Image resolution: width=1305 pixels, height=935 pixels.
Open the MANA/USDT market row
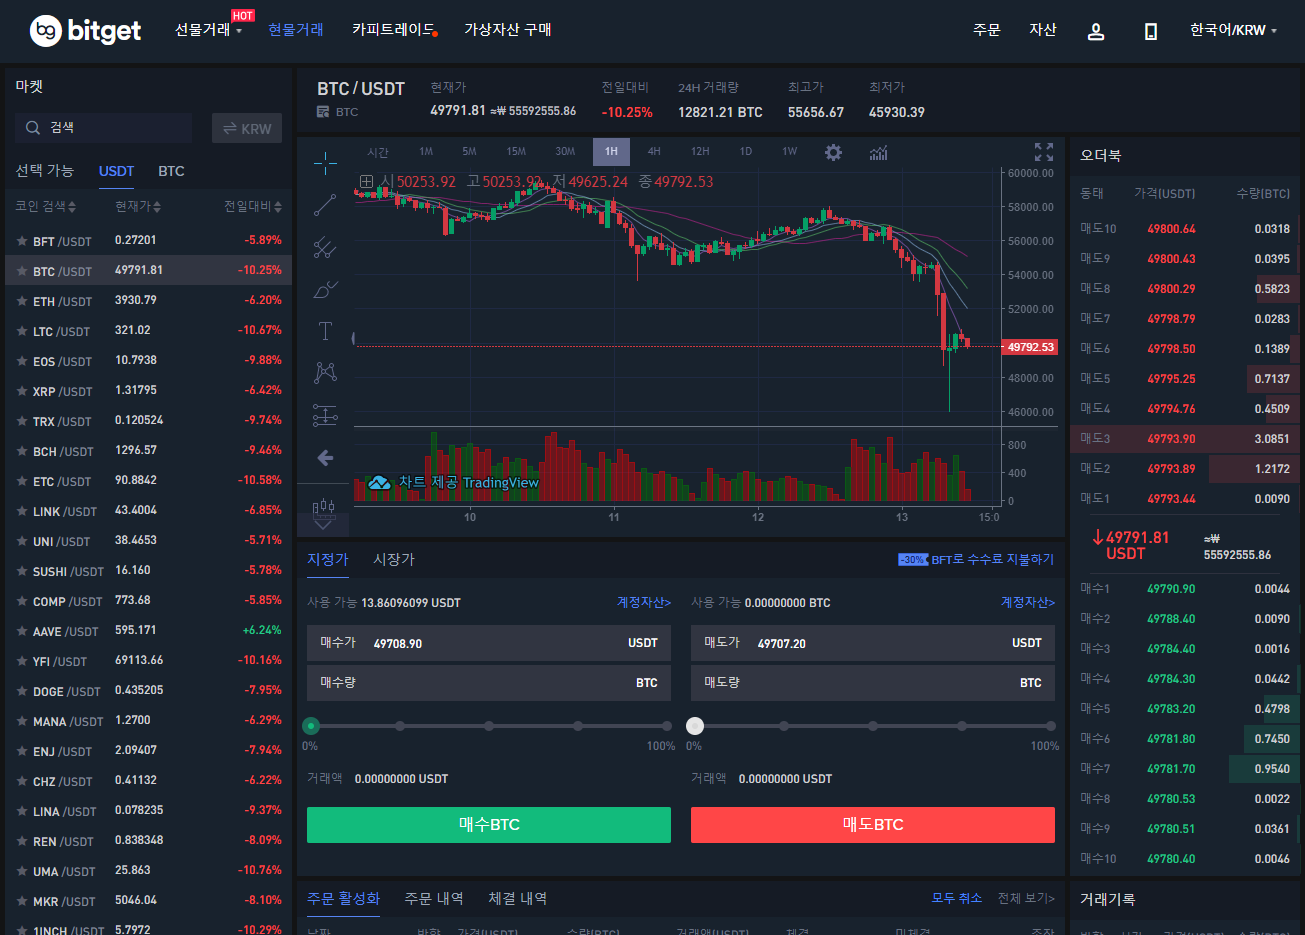point(149,721)
